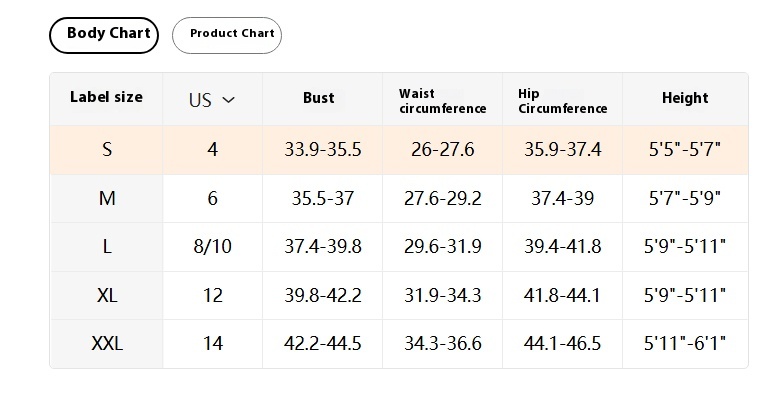Screen dimensions: 773x409
Task: Select the M label size row
Action: pyautogui.click(x=399, y=198)
